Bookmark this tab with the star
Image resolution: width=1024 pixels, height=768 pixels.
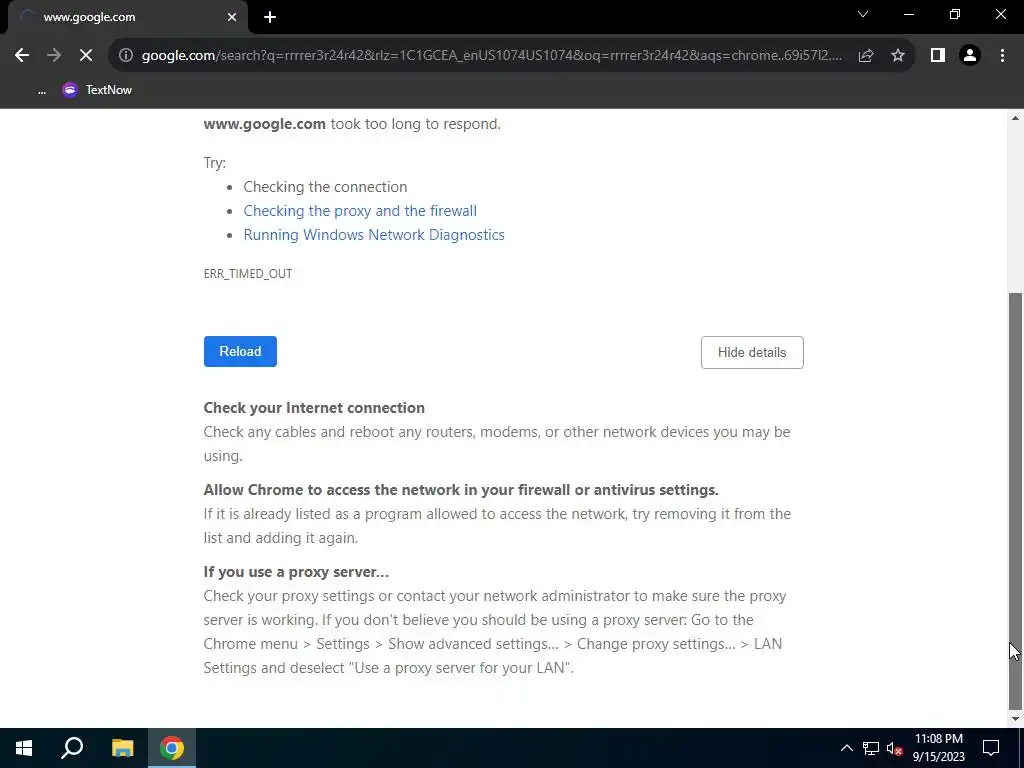tap(898, 56)
